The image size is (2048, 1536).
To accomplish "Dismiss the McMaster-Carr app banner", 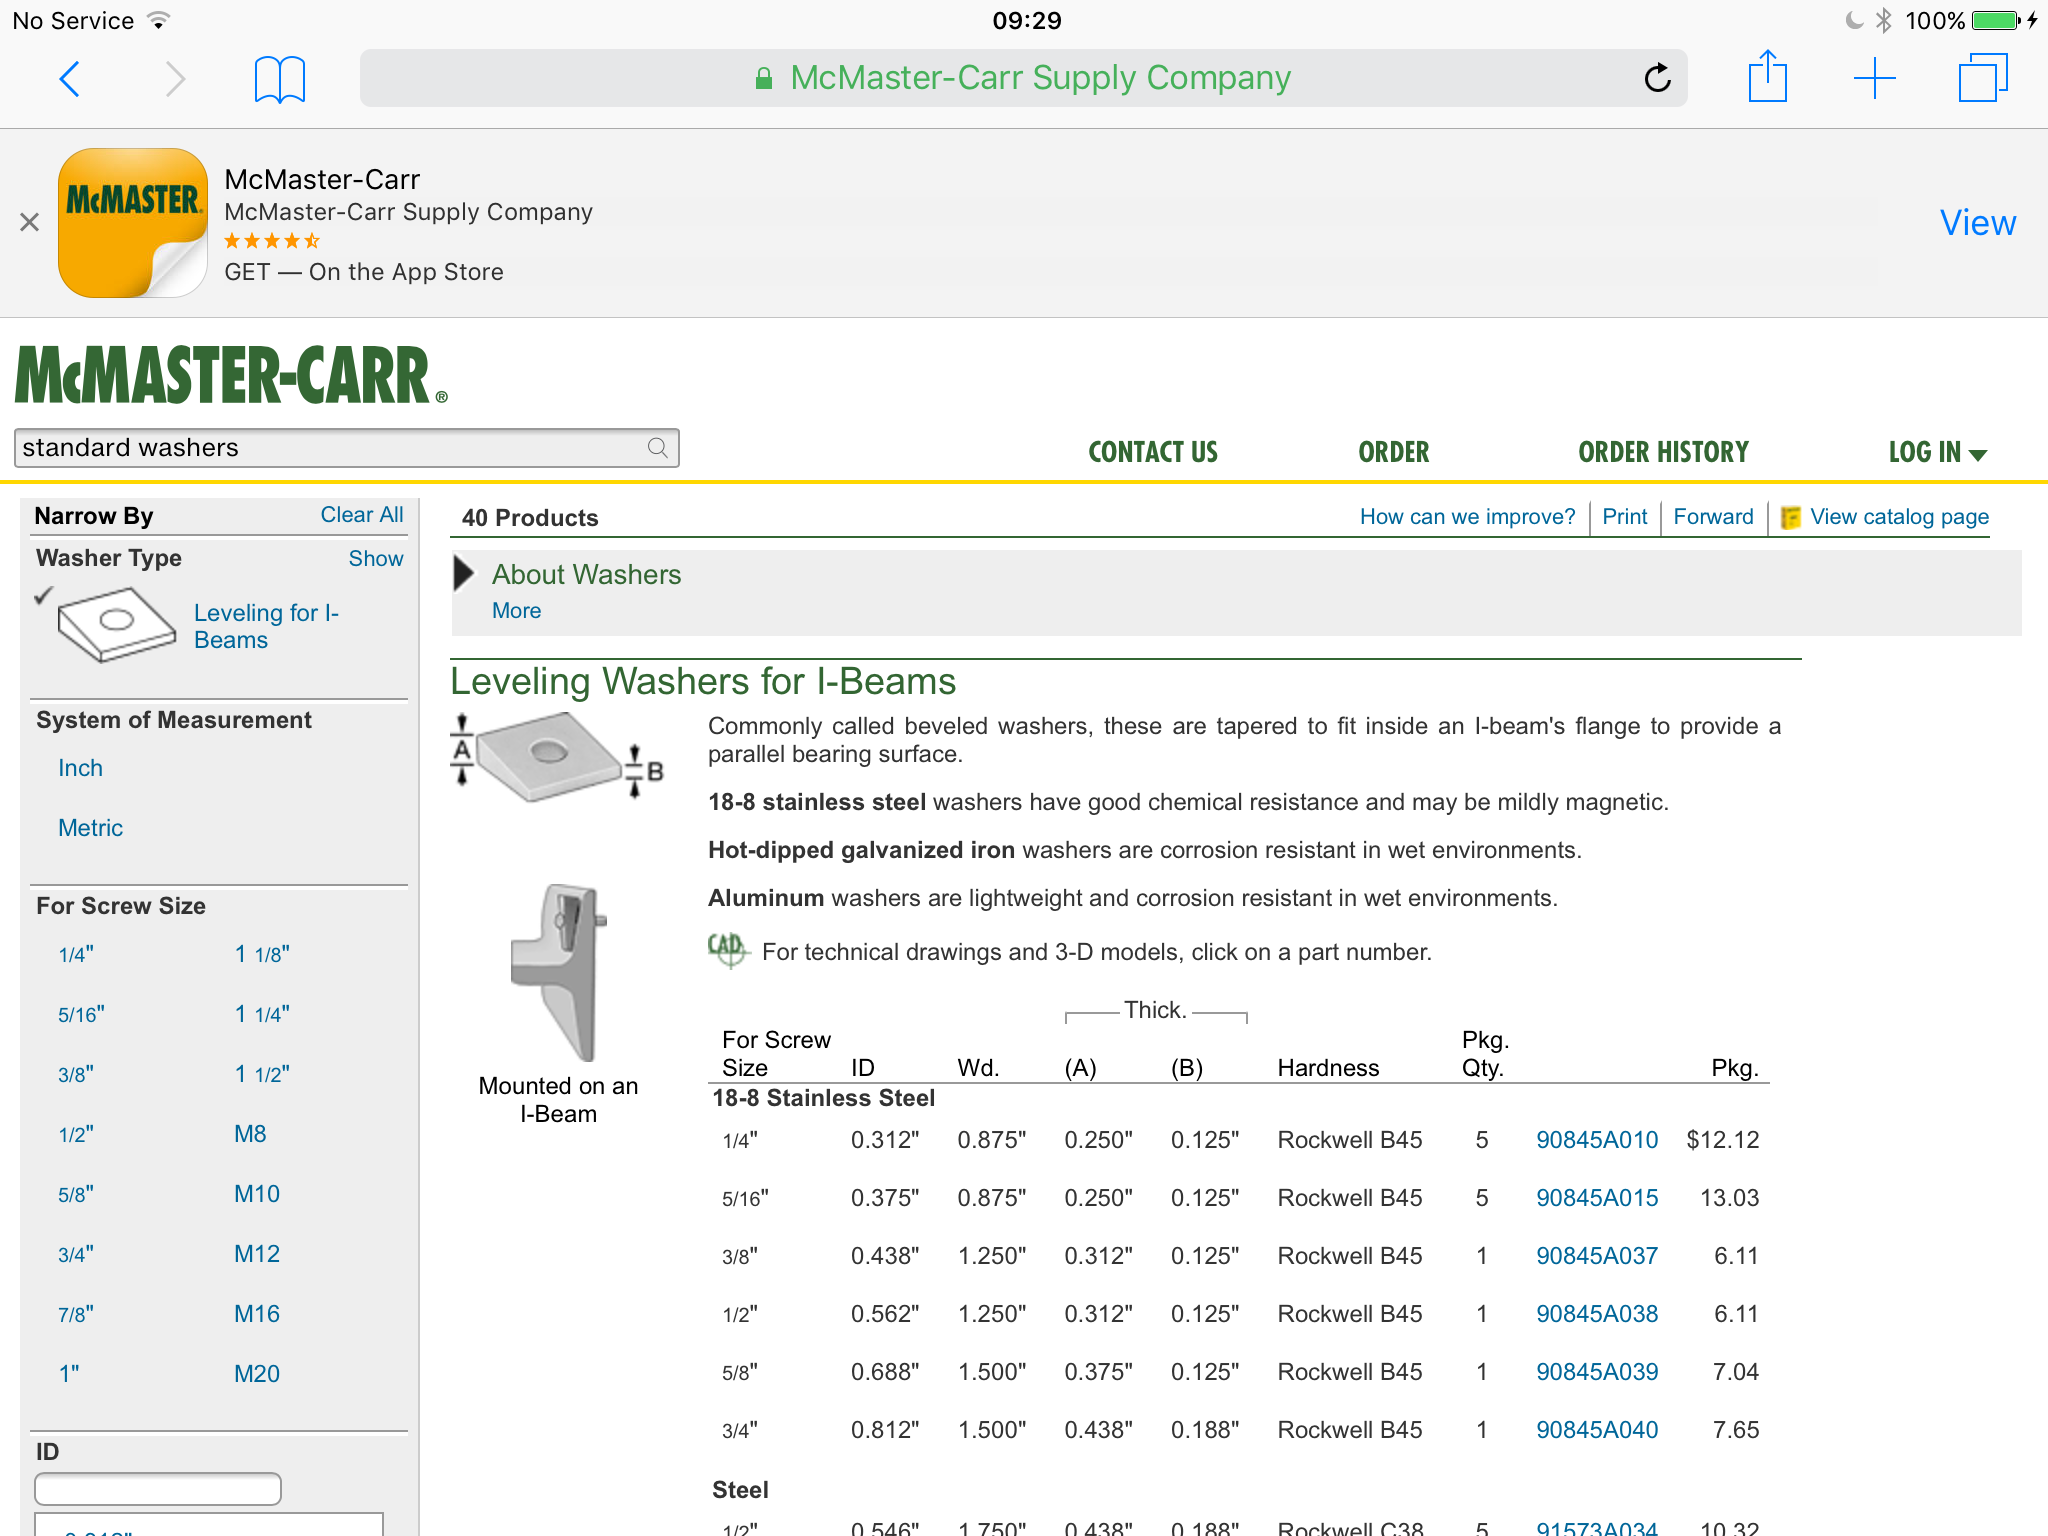I will (x=30, y=222).
